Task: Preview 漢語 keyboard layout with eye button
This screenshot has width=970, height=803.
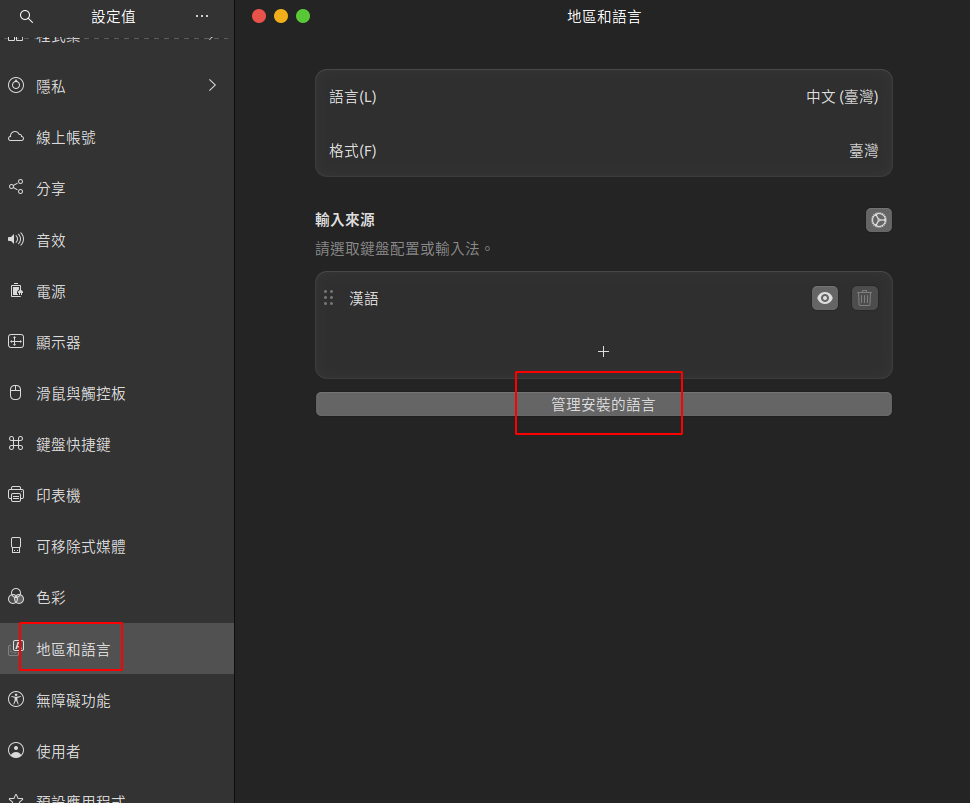Action: [825, 298]
